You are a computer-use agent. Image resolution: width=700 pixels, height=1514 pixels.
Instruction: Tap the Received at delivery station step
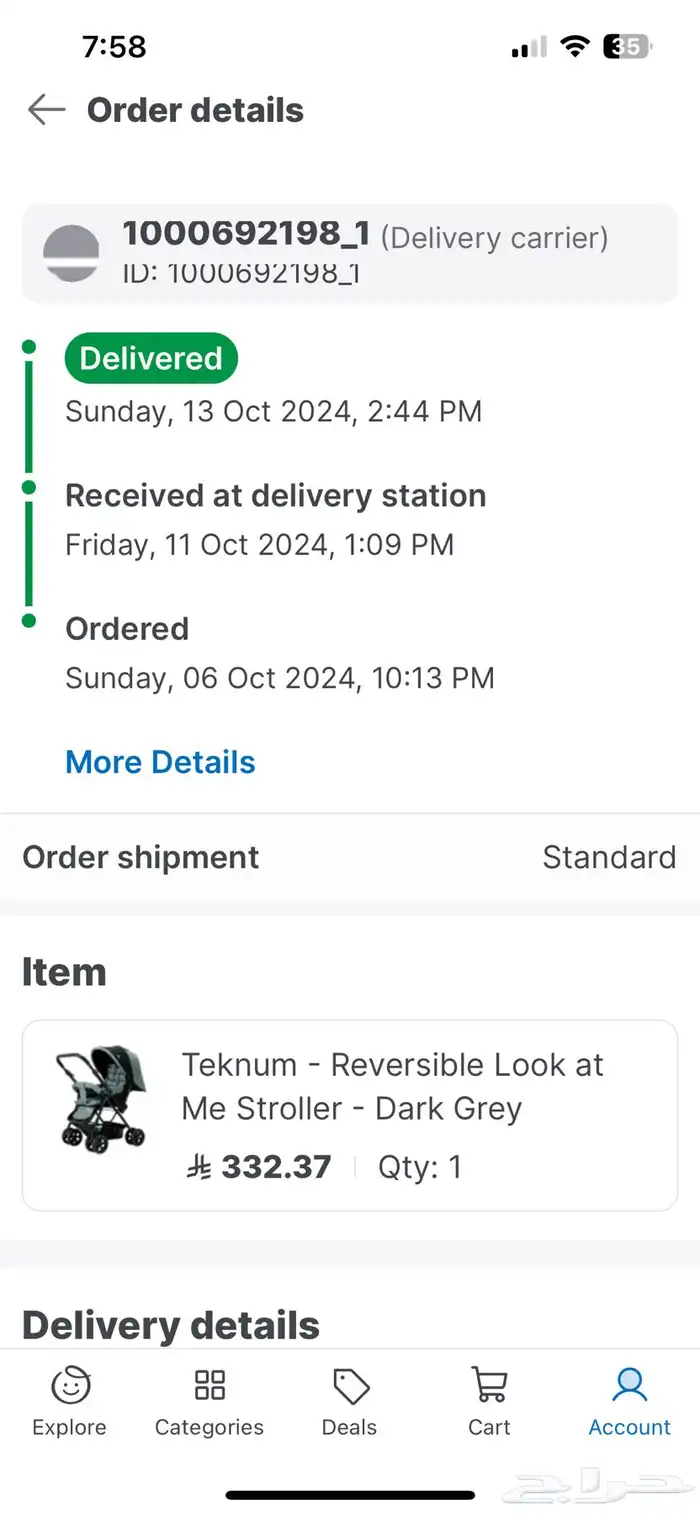[x=275, y=496]
